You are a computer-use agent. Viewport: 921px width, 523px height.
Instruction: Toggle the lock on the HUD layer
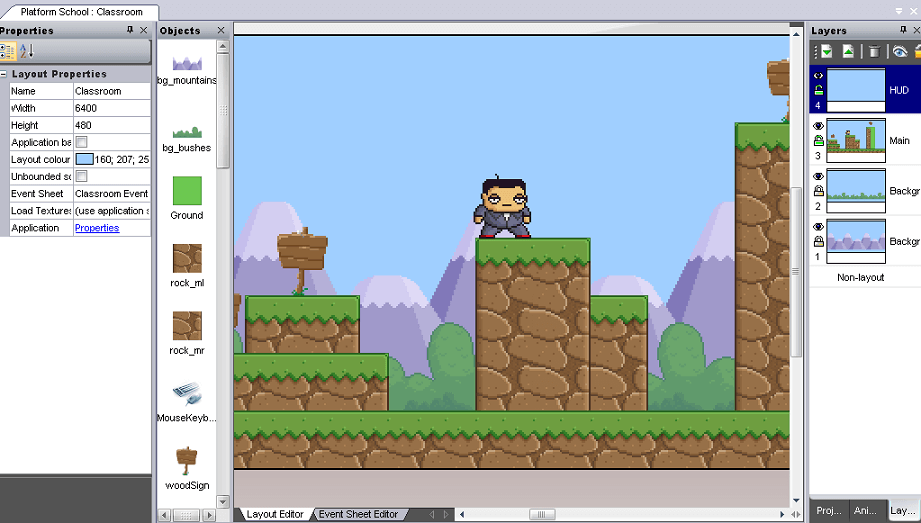pos(818,90)
